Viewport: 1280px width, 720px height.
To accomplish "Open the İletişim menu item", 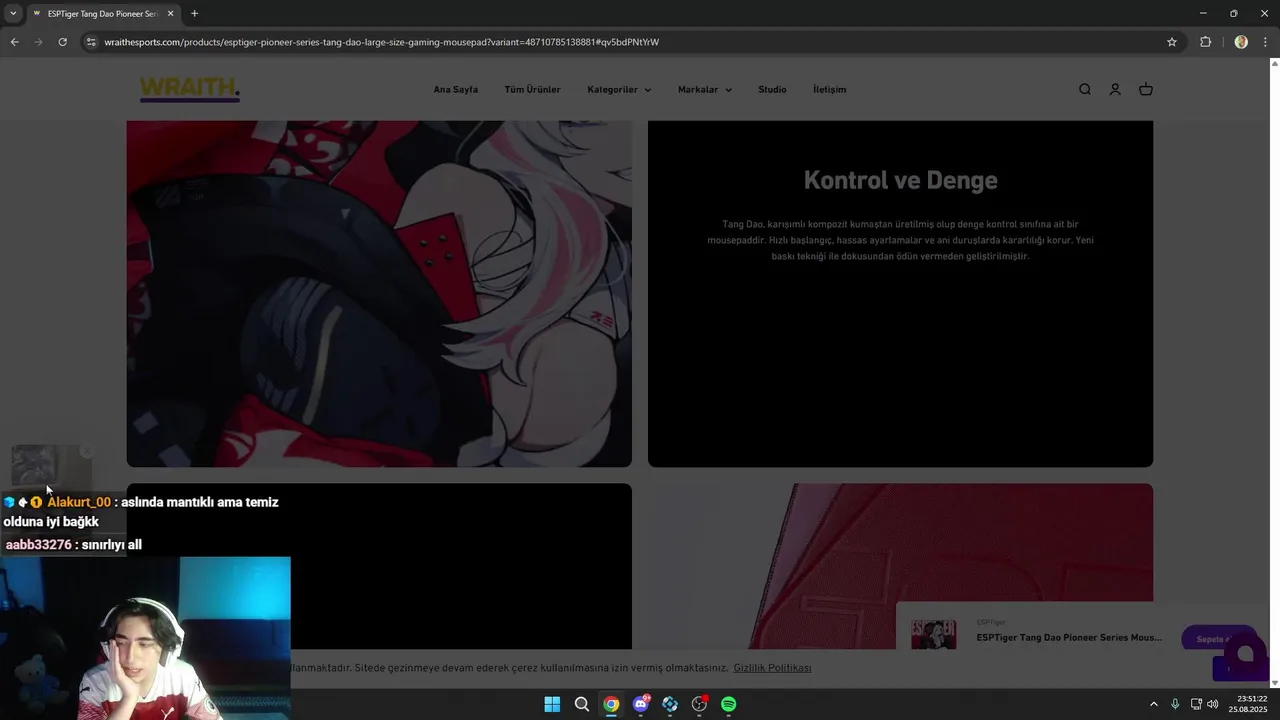I will (829, 89).
